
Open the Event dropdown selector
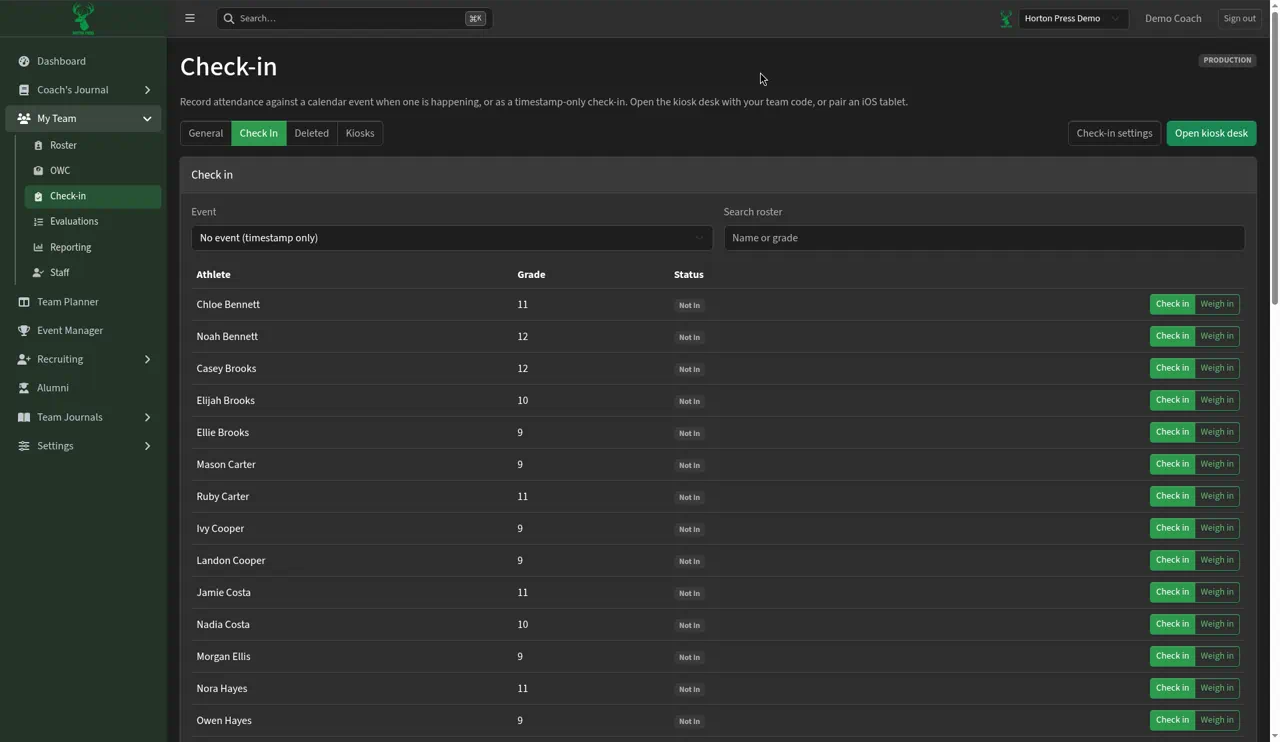(452, 238)
